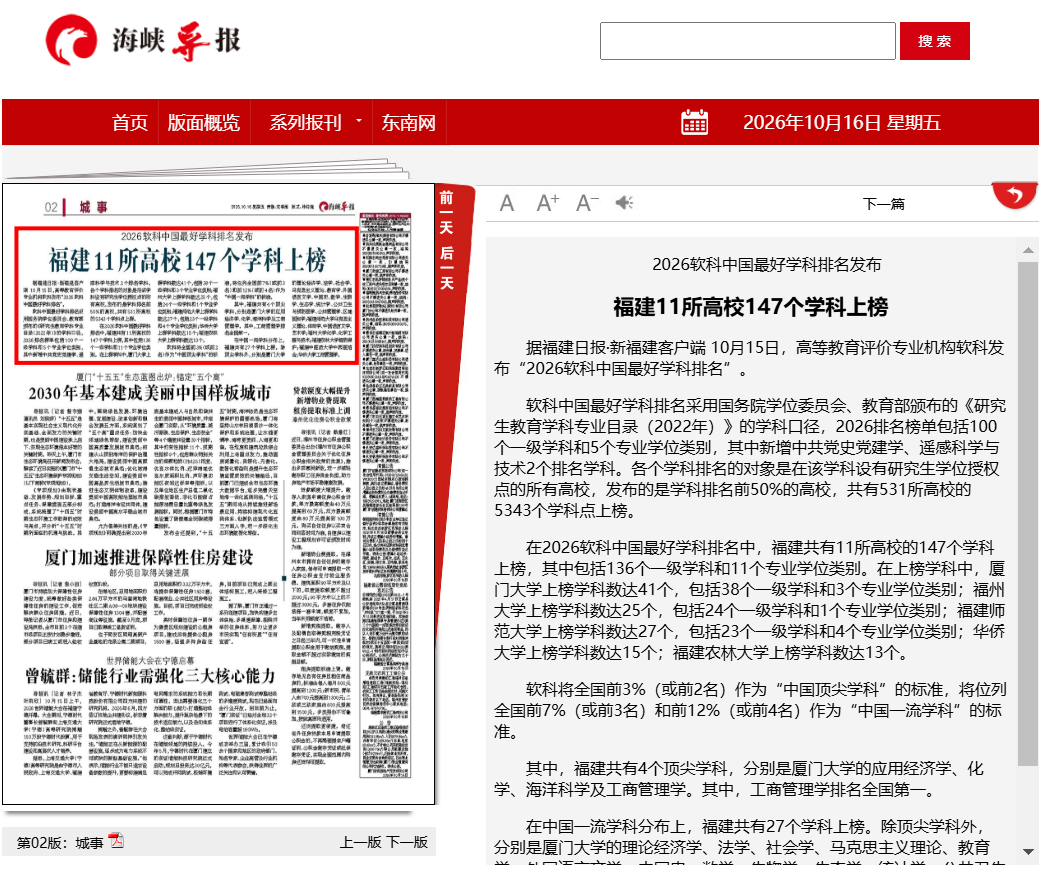Decrease article font size with A- icon
The width and height of the screenshot is (1039, 877).
(587, 203)
